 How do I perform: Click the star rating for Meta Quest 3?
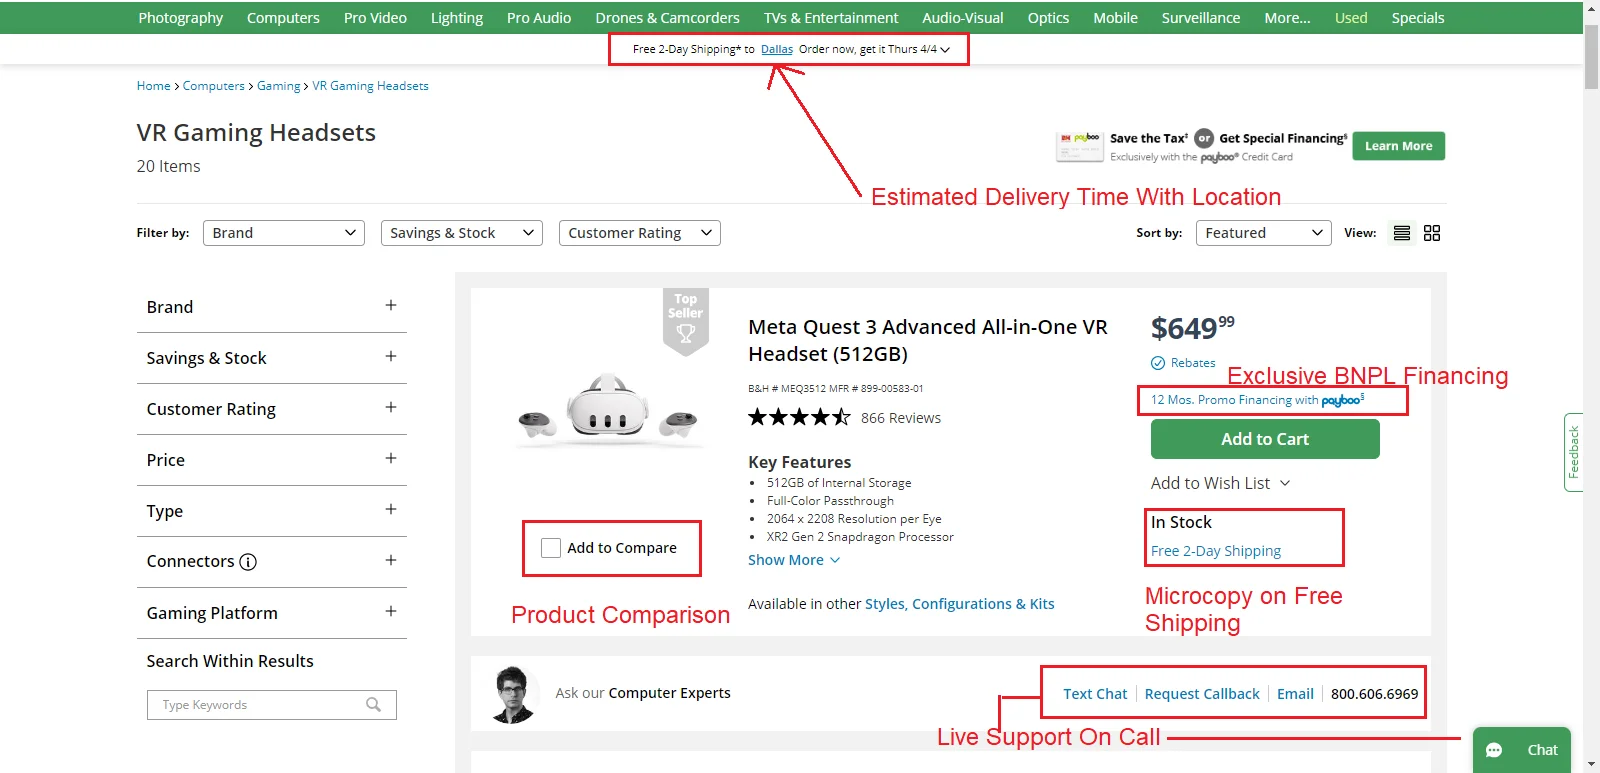click(x=799, y=417)
